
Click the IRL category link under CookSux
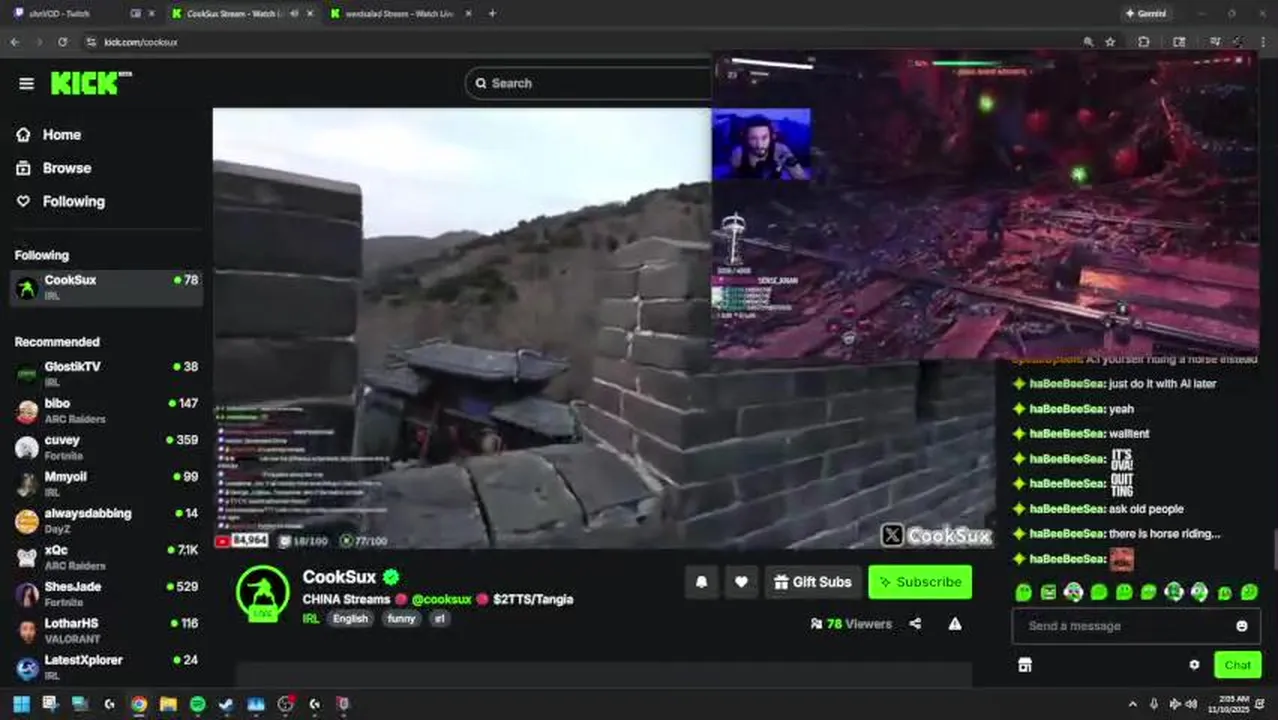click(311, 619)
